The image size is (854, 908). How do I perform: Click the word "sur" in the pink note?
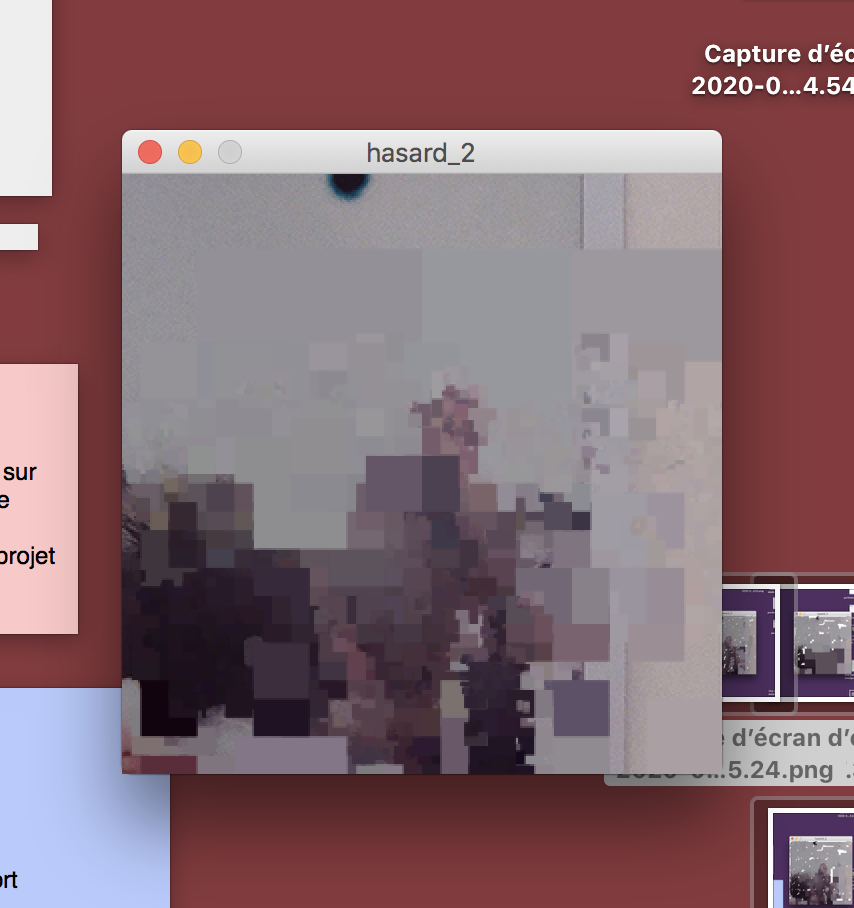pos(20,471)
